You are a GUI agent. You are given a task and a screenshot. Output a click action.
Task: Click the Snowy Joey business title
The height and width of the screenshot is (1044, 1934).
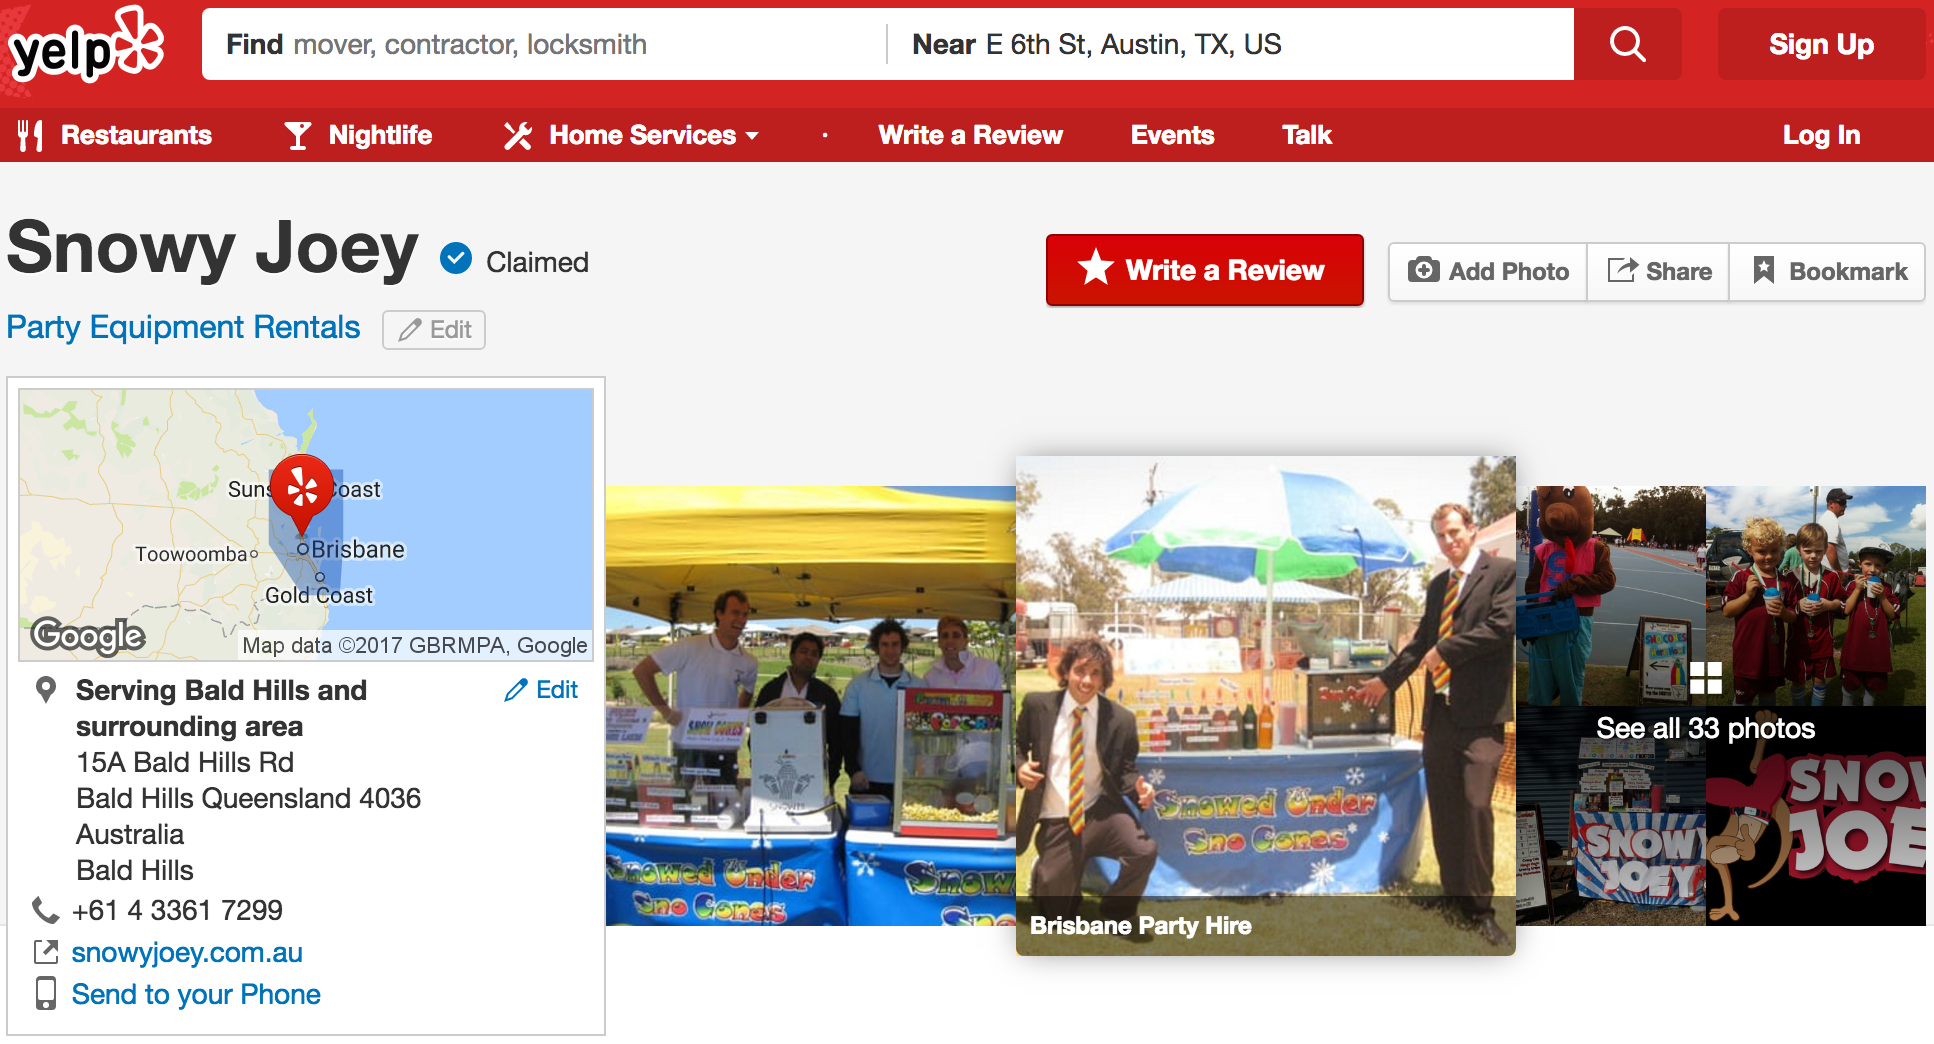[x=212, y=248]
